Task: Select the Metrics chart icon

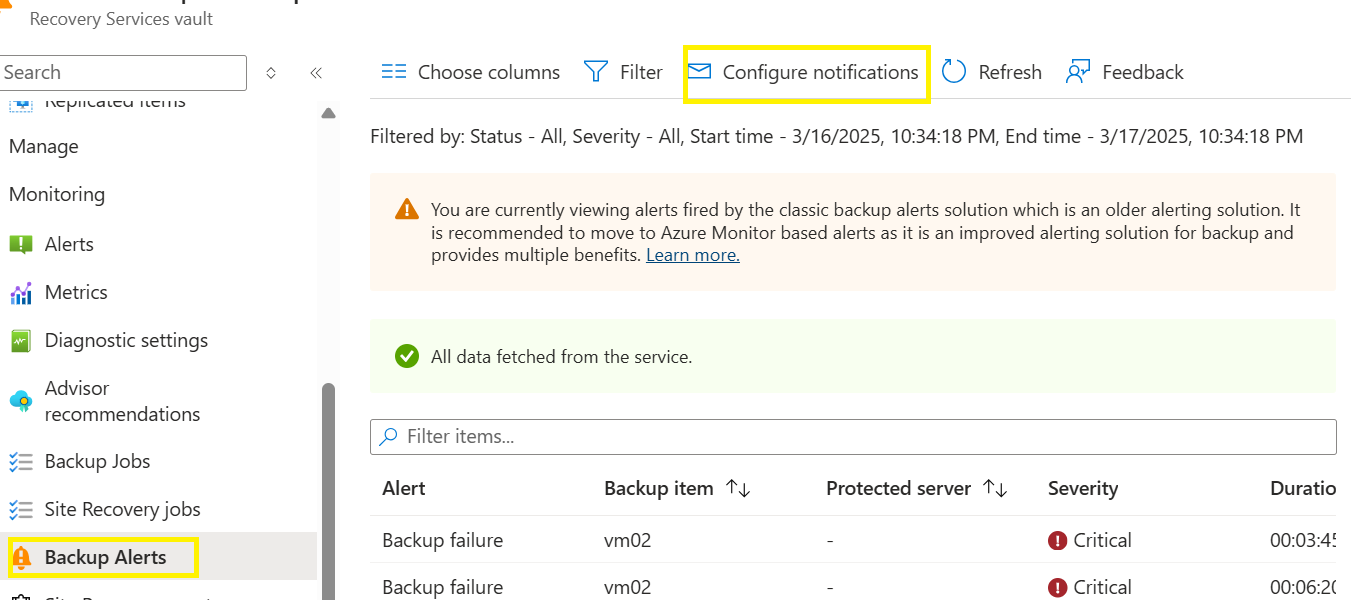Action: coord(21,293)
